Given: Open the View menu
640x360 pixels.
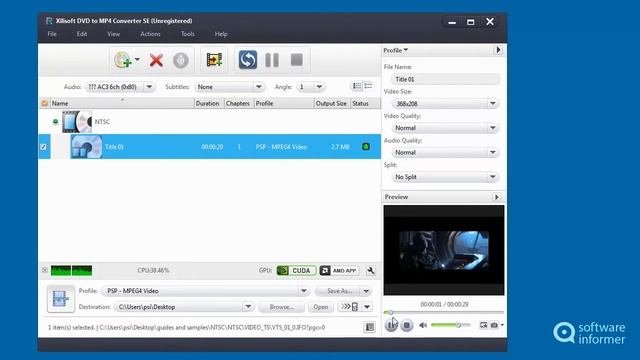Looking at the screenshot, I should 113,34.
